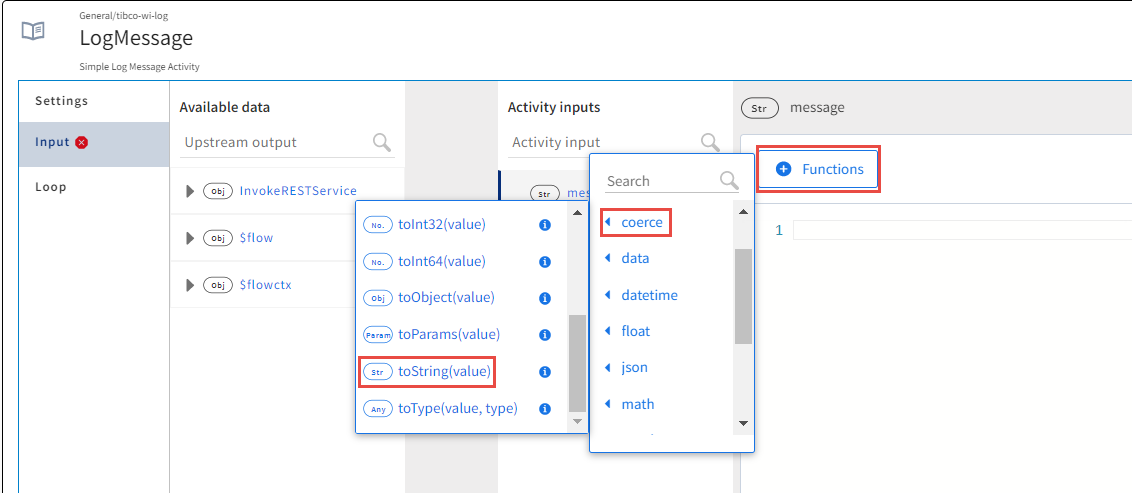This screenshot has height=493, width=1132.
Task: Click the search magnifier in Available data
Action: [382, 142]
